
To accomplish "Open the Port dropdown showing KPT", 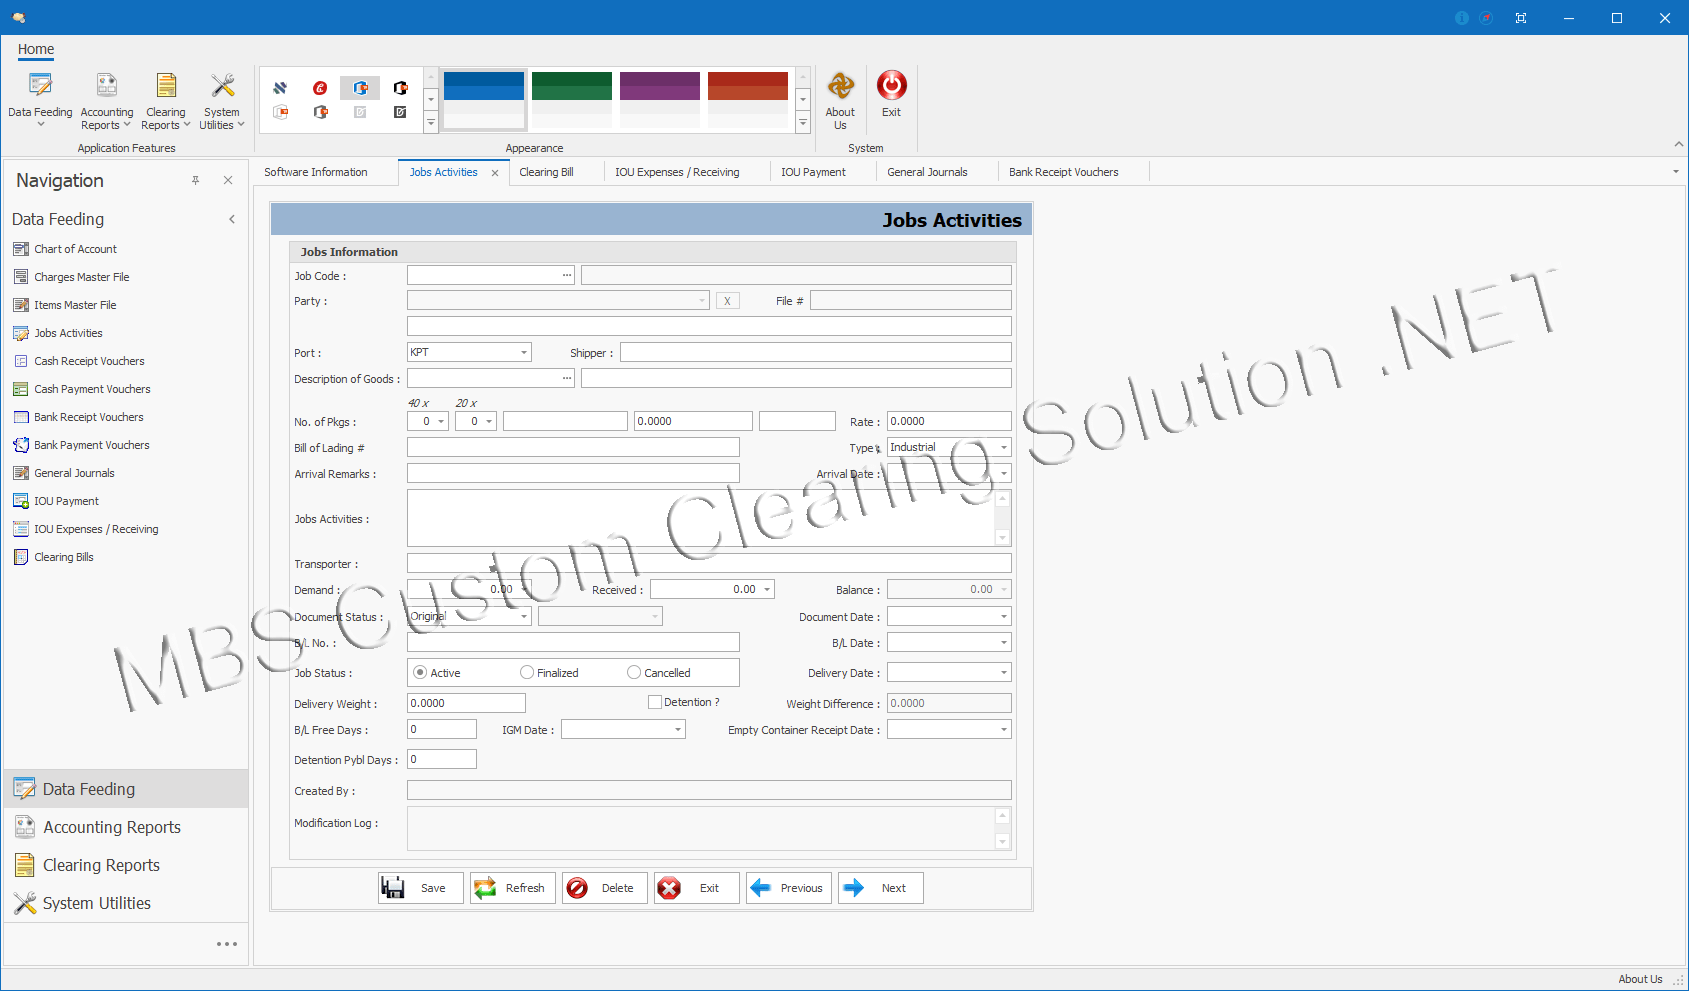I will click(524, 352).
